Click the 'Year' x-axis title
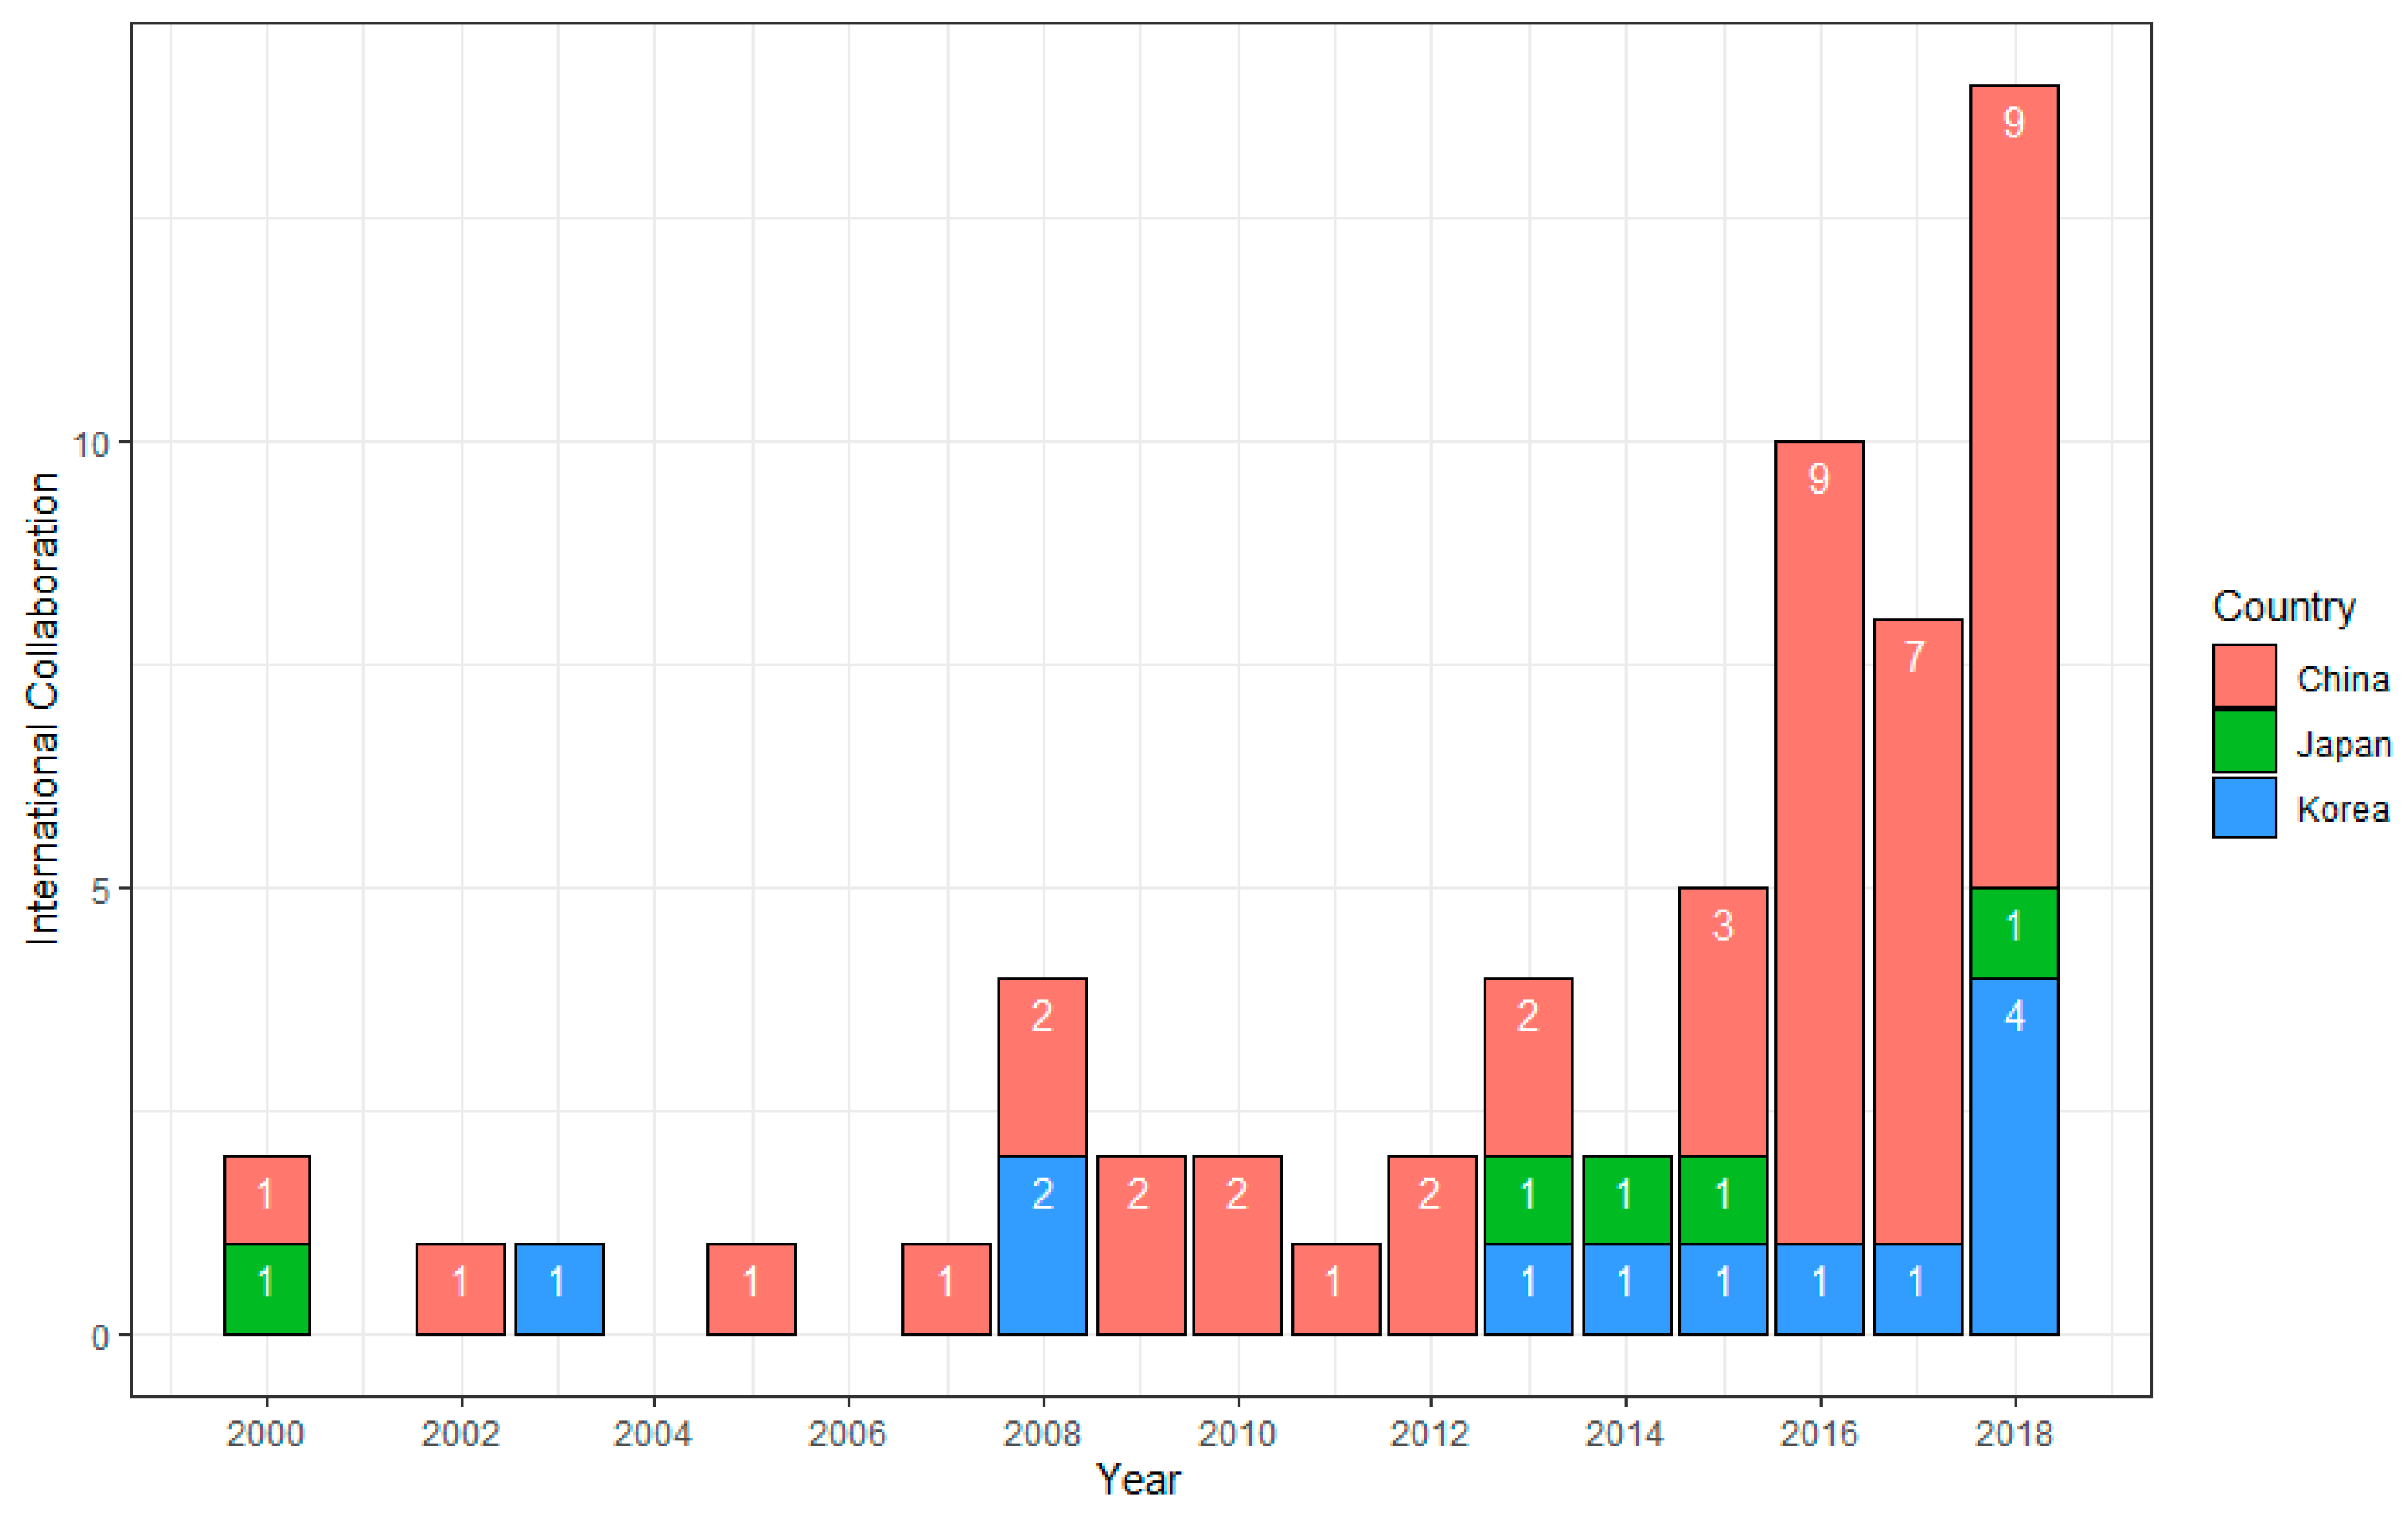Viewport: 2408px width, 1517px height. [1138, 1480]
